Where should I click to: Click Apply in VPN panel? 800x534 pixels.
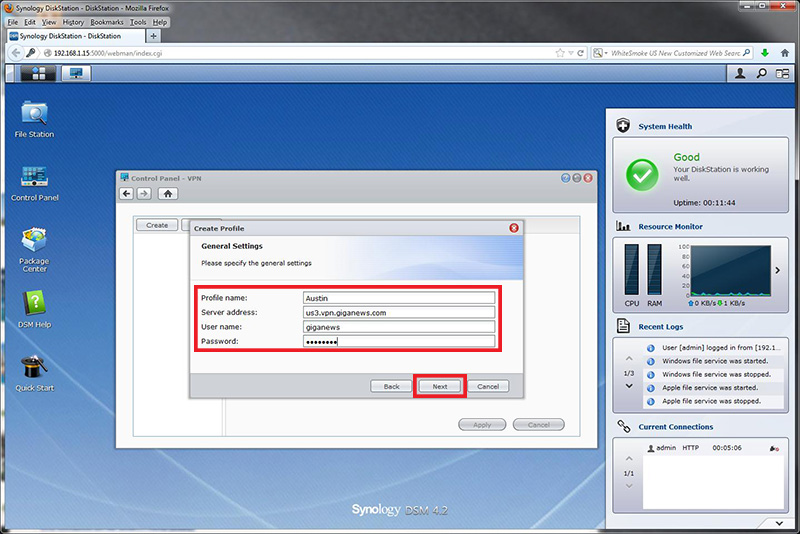click(482, 424)
